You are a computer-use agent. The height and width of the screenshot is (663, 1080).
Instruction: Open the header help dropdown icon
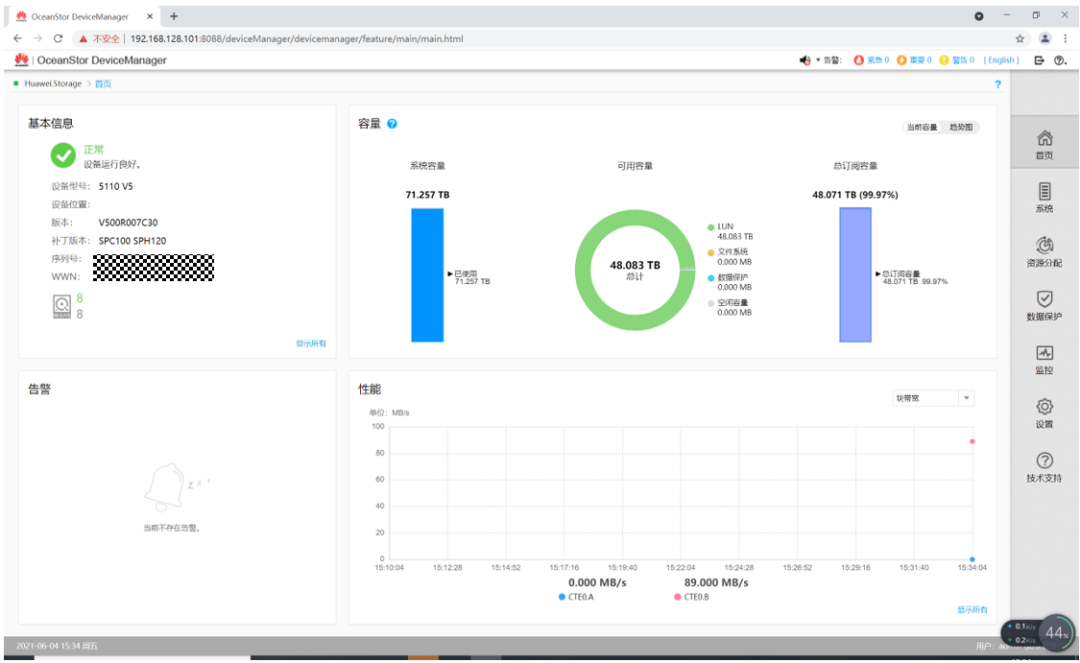click(1061, 61)
